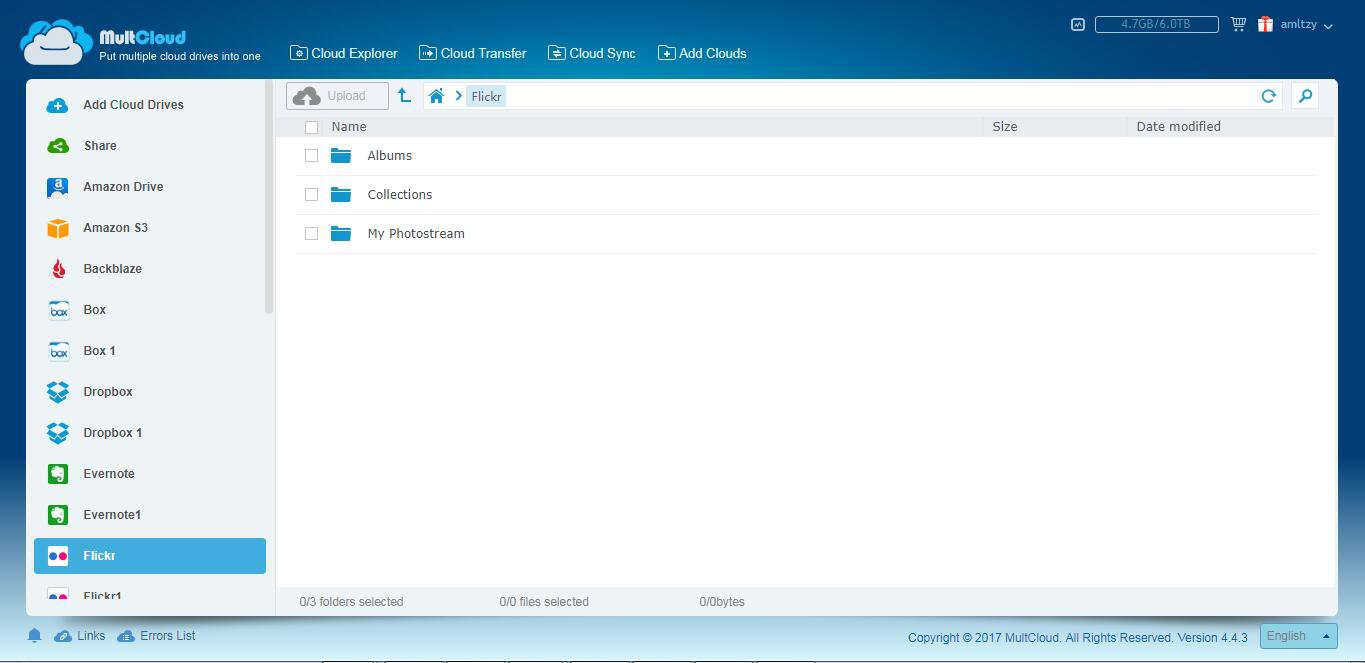1365x663 pixels.
Task: Check the Albums folder checkbox
Action: tap(311, 156)
